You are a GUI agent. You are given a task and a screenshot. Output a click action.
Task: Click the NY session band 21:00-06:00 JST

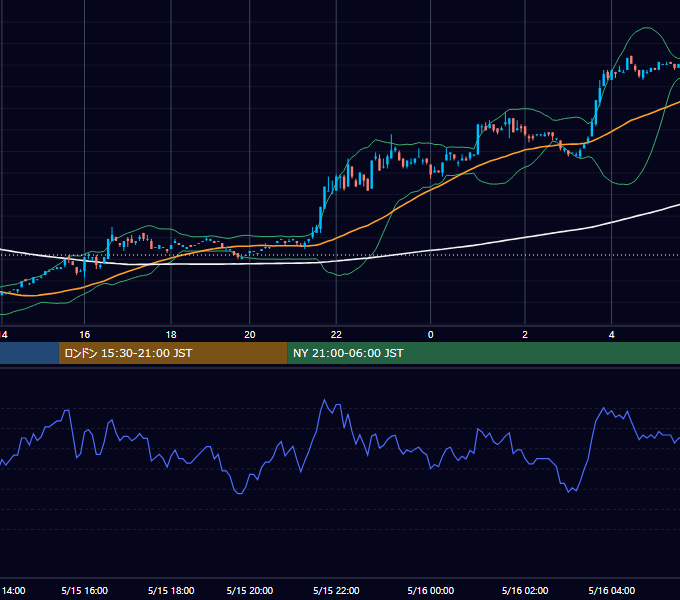click(x=483, y=353)
